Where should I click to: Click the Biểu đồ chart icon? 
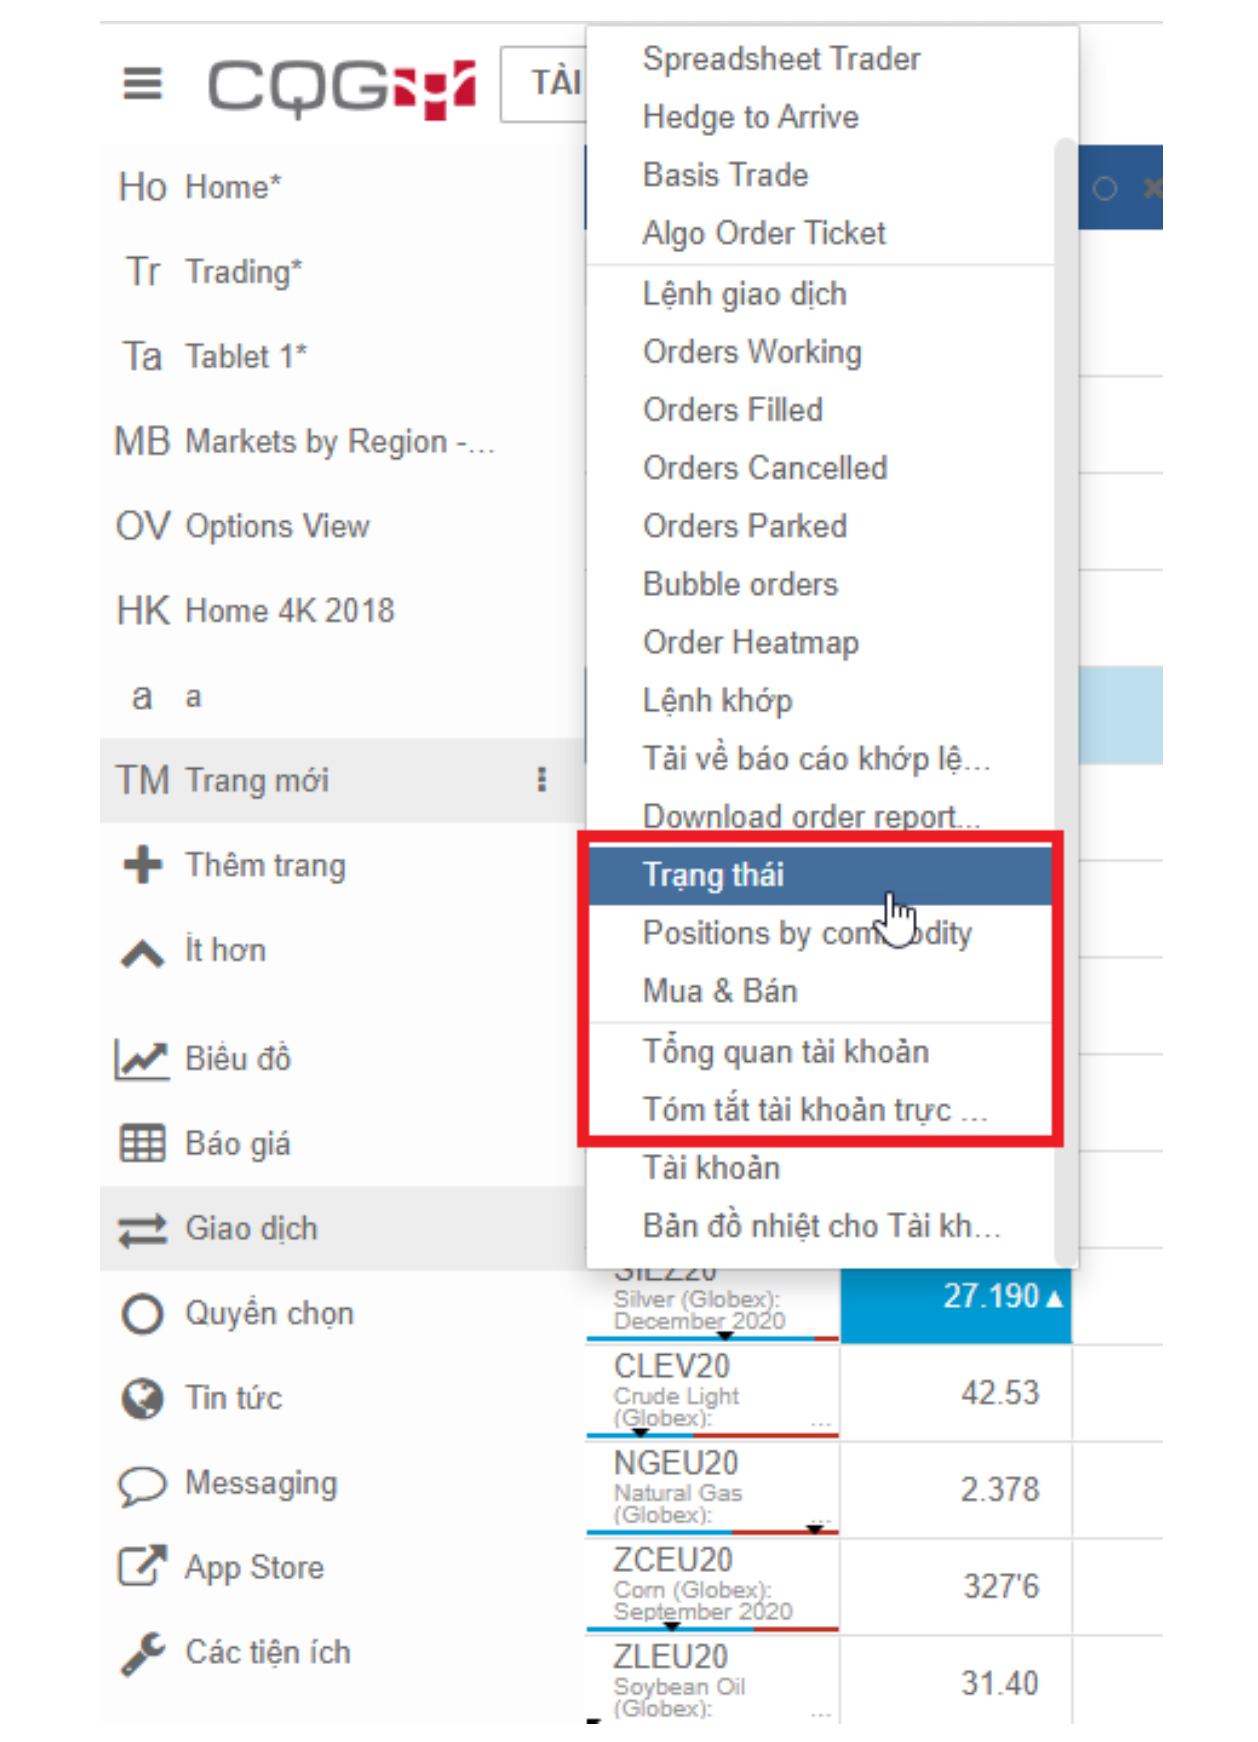[x=142, y=1059]
